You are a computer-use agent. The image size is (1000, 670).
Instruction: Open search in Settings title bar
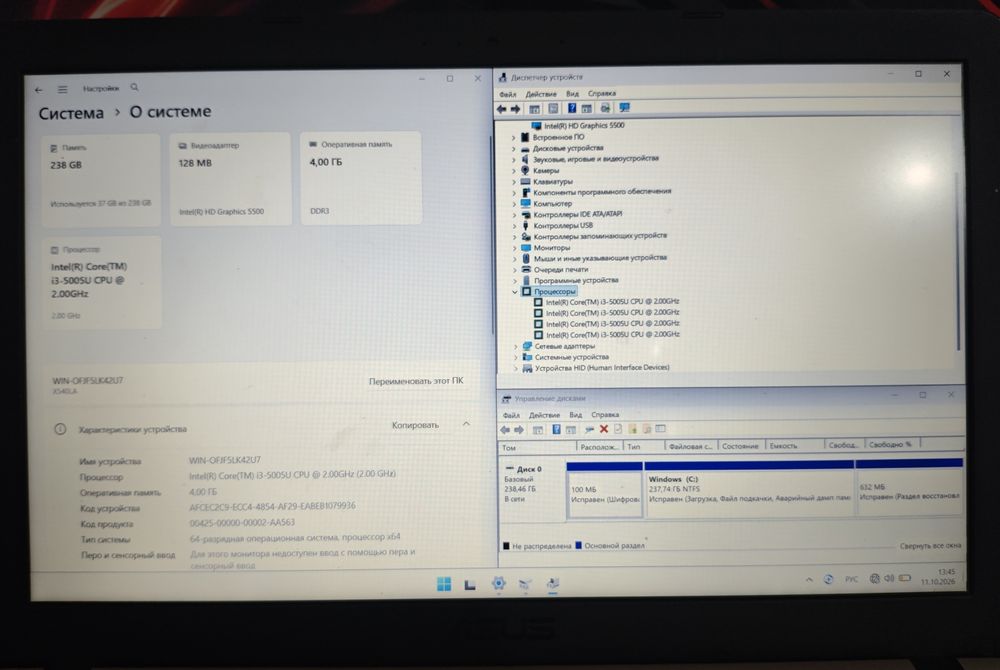point(134,87)
